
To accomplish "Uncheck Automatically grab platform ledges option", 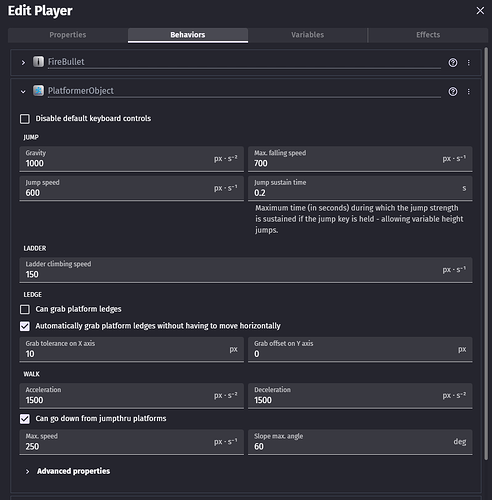I will 25,326.
